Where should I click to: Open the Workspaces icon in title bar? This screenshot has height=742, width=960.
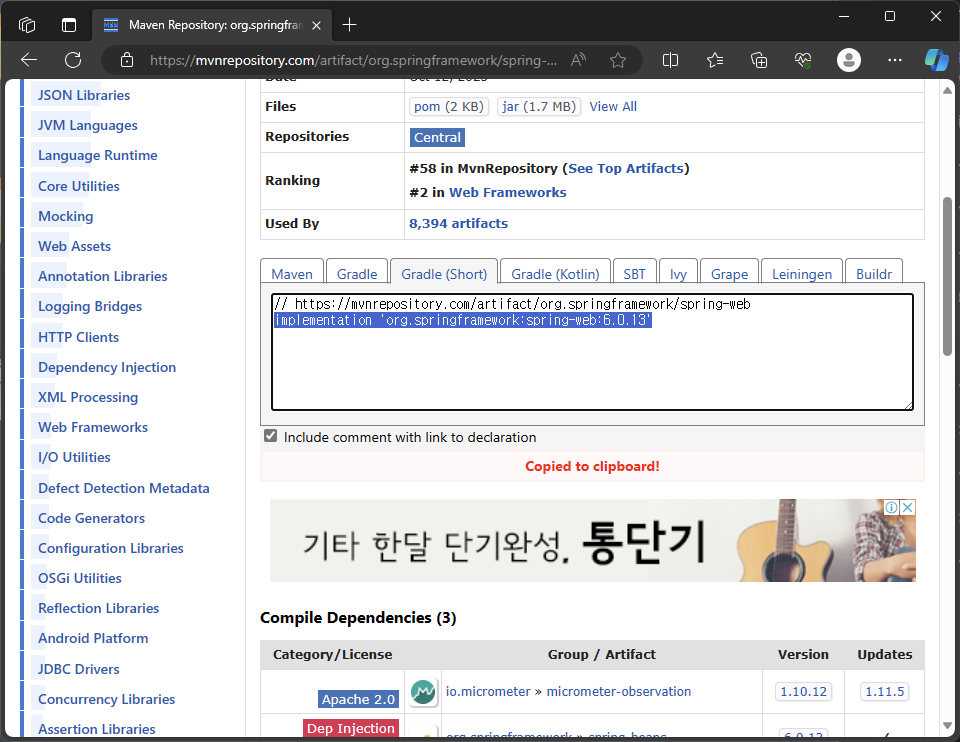pyautogui.click(x=27, y=24)
